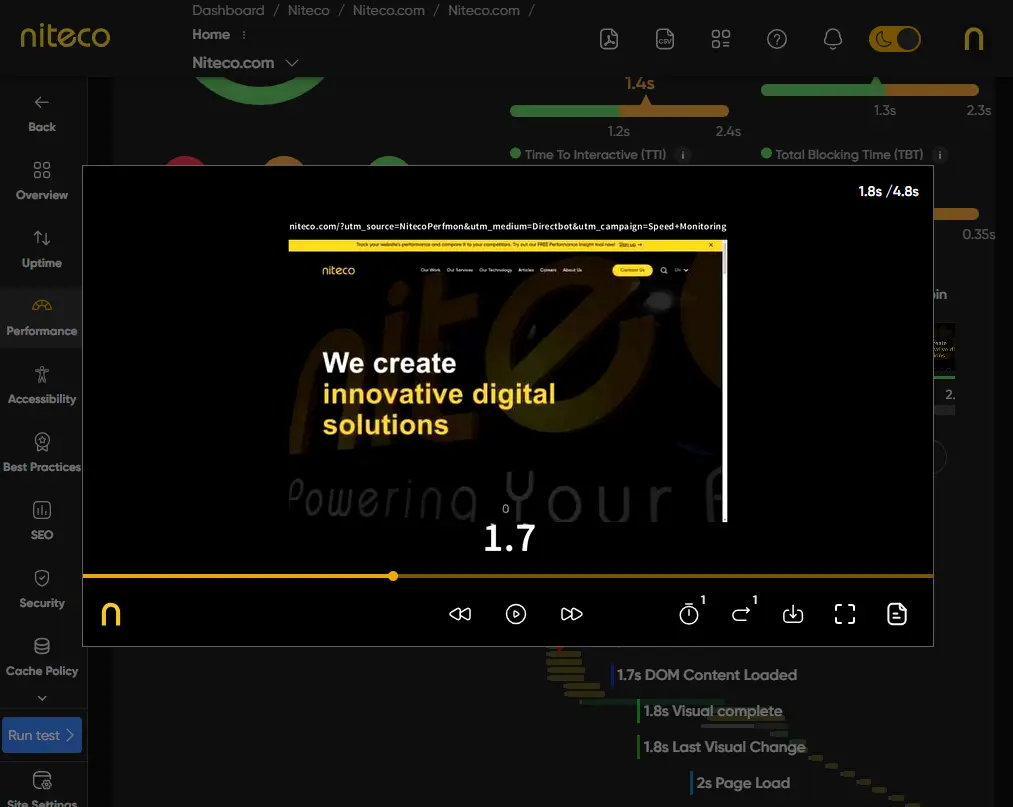Fast forward the video playback

click(x=572, y=614)
